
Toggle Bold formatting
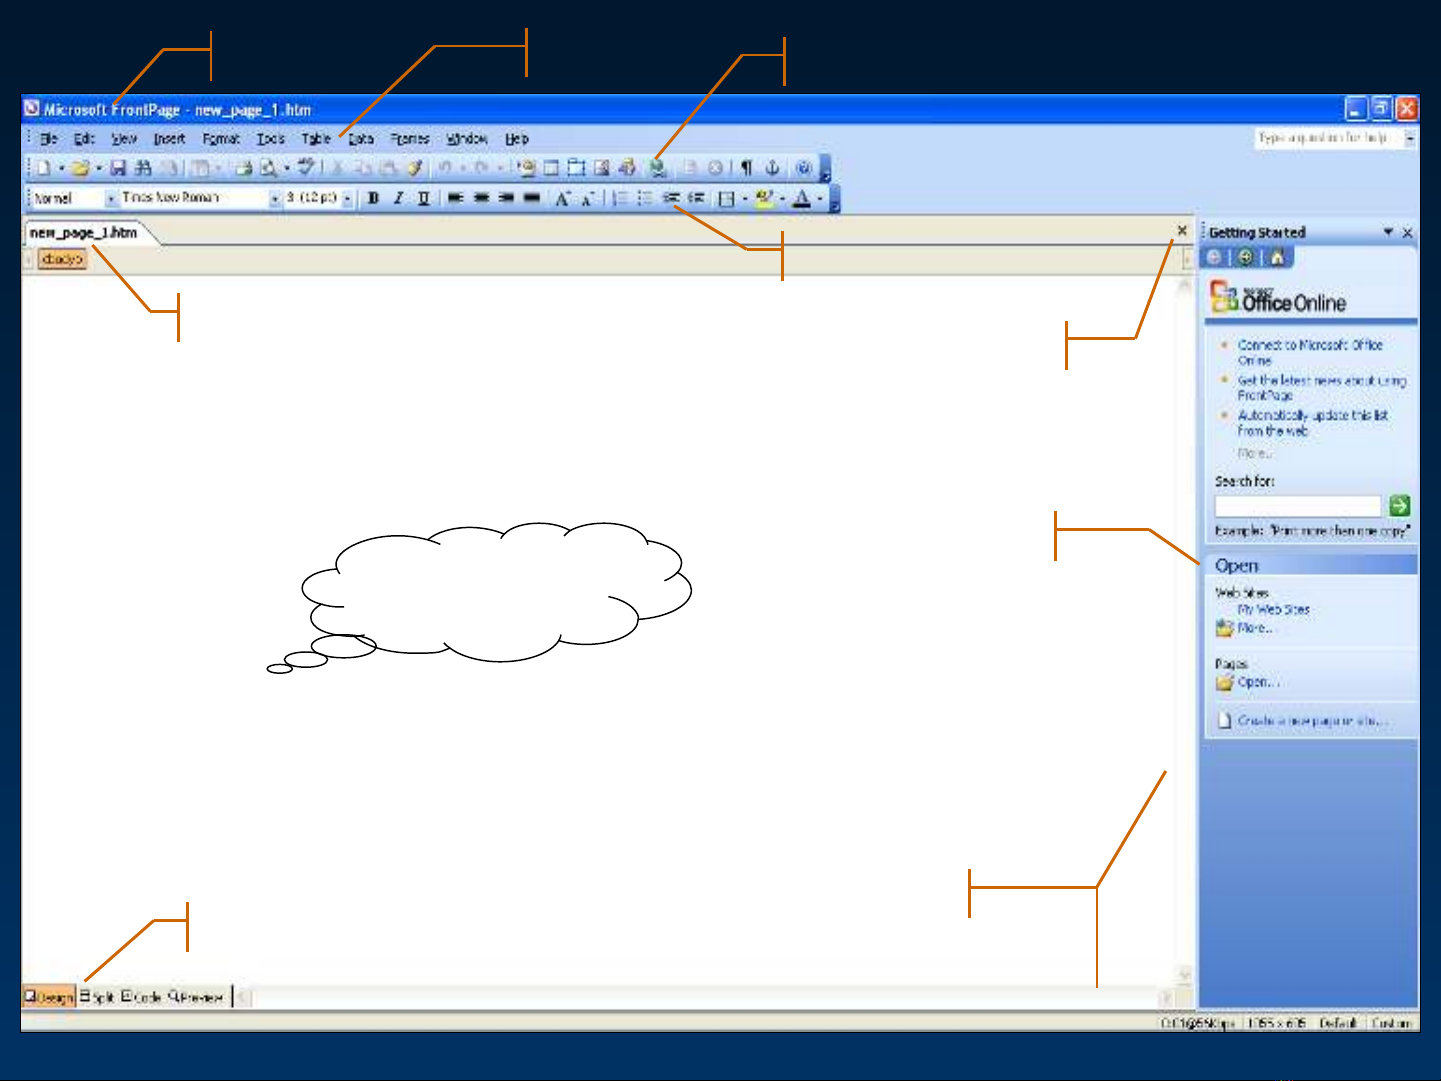coord(373,198)
